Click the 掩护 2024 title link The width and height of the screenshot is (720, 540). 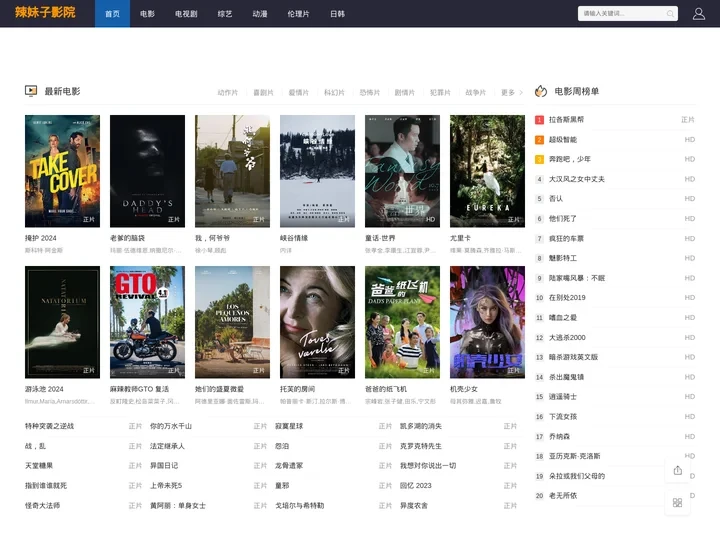[40, 238]
